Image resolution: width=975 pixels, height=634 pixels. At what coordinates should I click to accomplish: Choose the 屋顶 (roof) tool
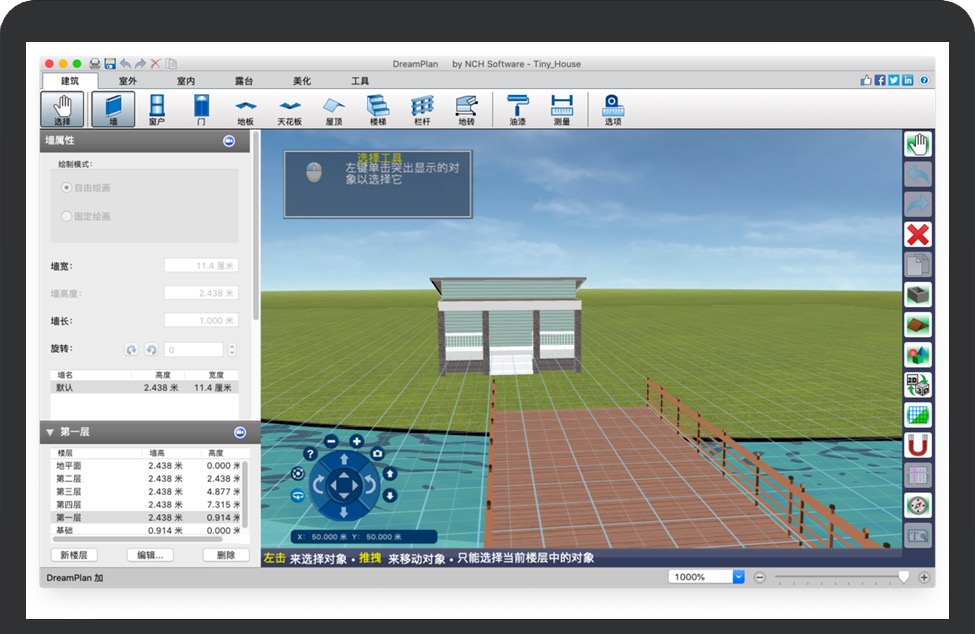[x=334, y=109]
